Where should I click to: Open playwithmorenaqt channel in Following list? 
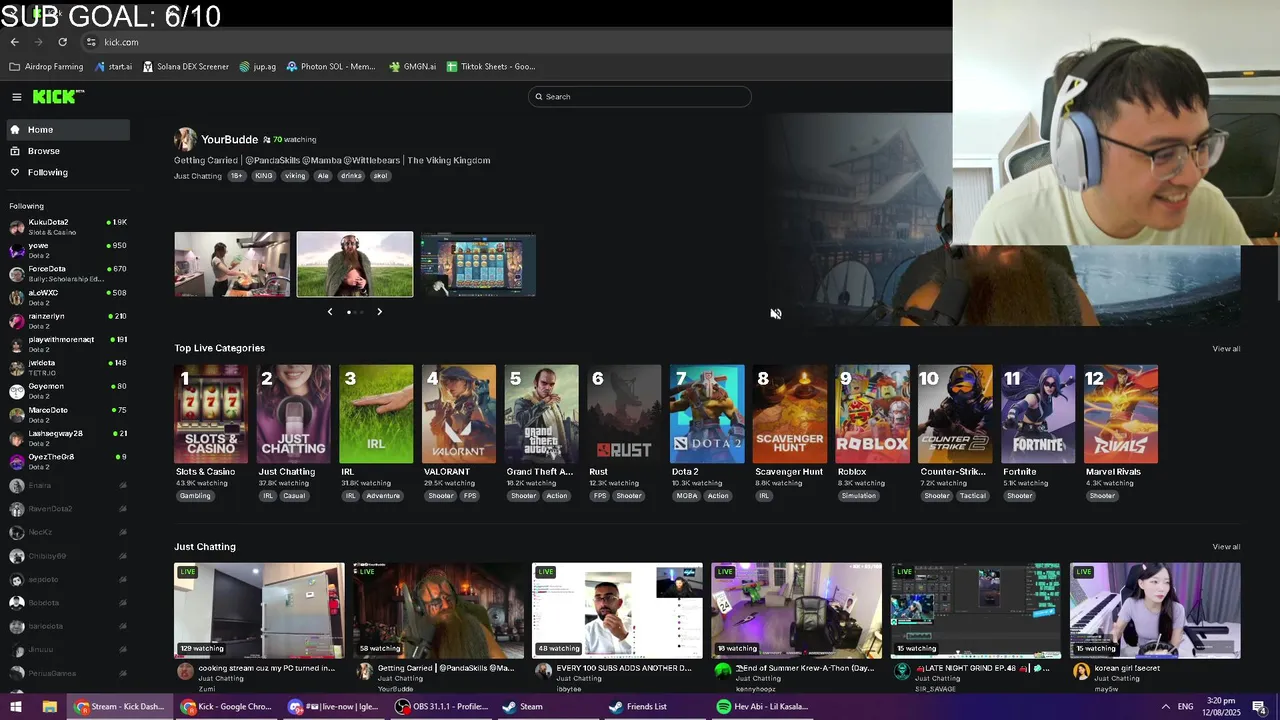point(67,344)
